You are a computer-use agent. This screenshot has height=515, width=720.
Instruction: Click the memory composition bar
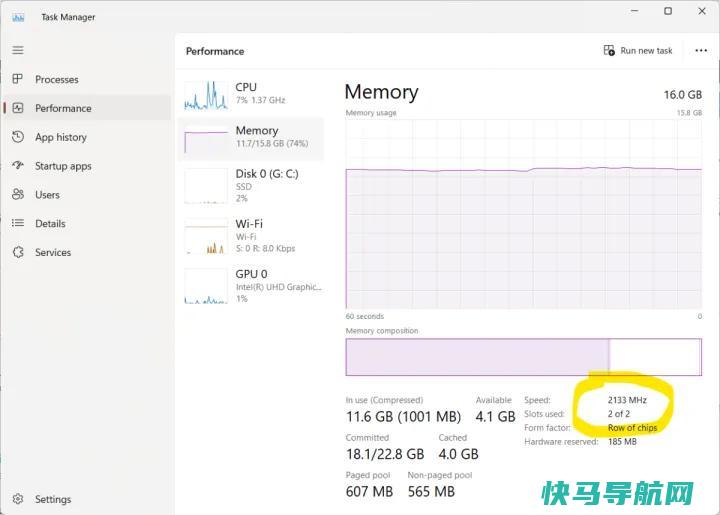tap(523, 357)
